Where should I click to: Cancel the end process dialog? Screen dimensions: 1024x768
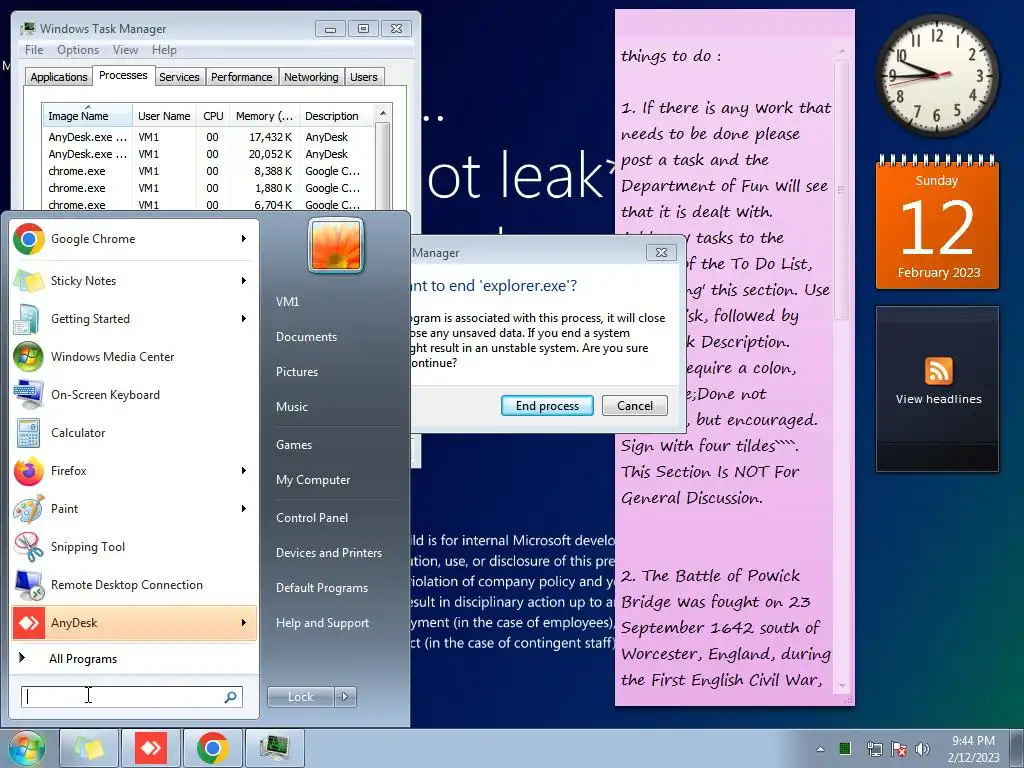[x=635, y=406]
